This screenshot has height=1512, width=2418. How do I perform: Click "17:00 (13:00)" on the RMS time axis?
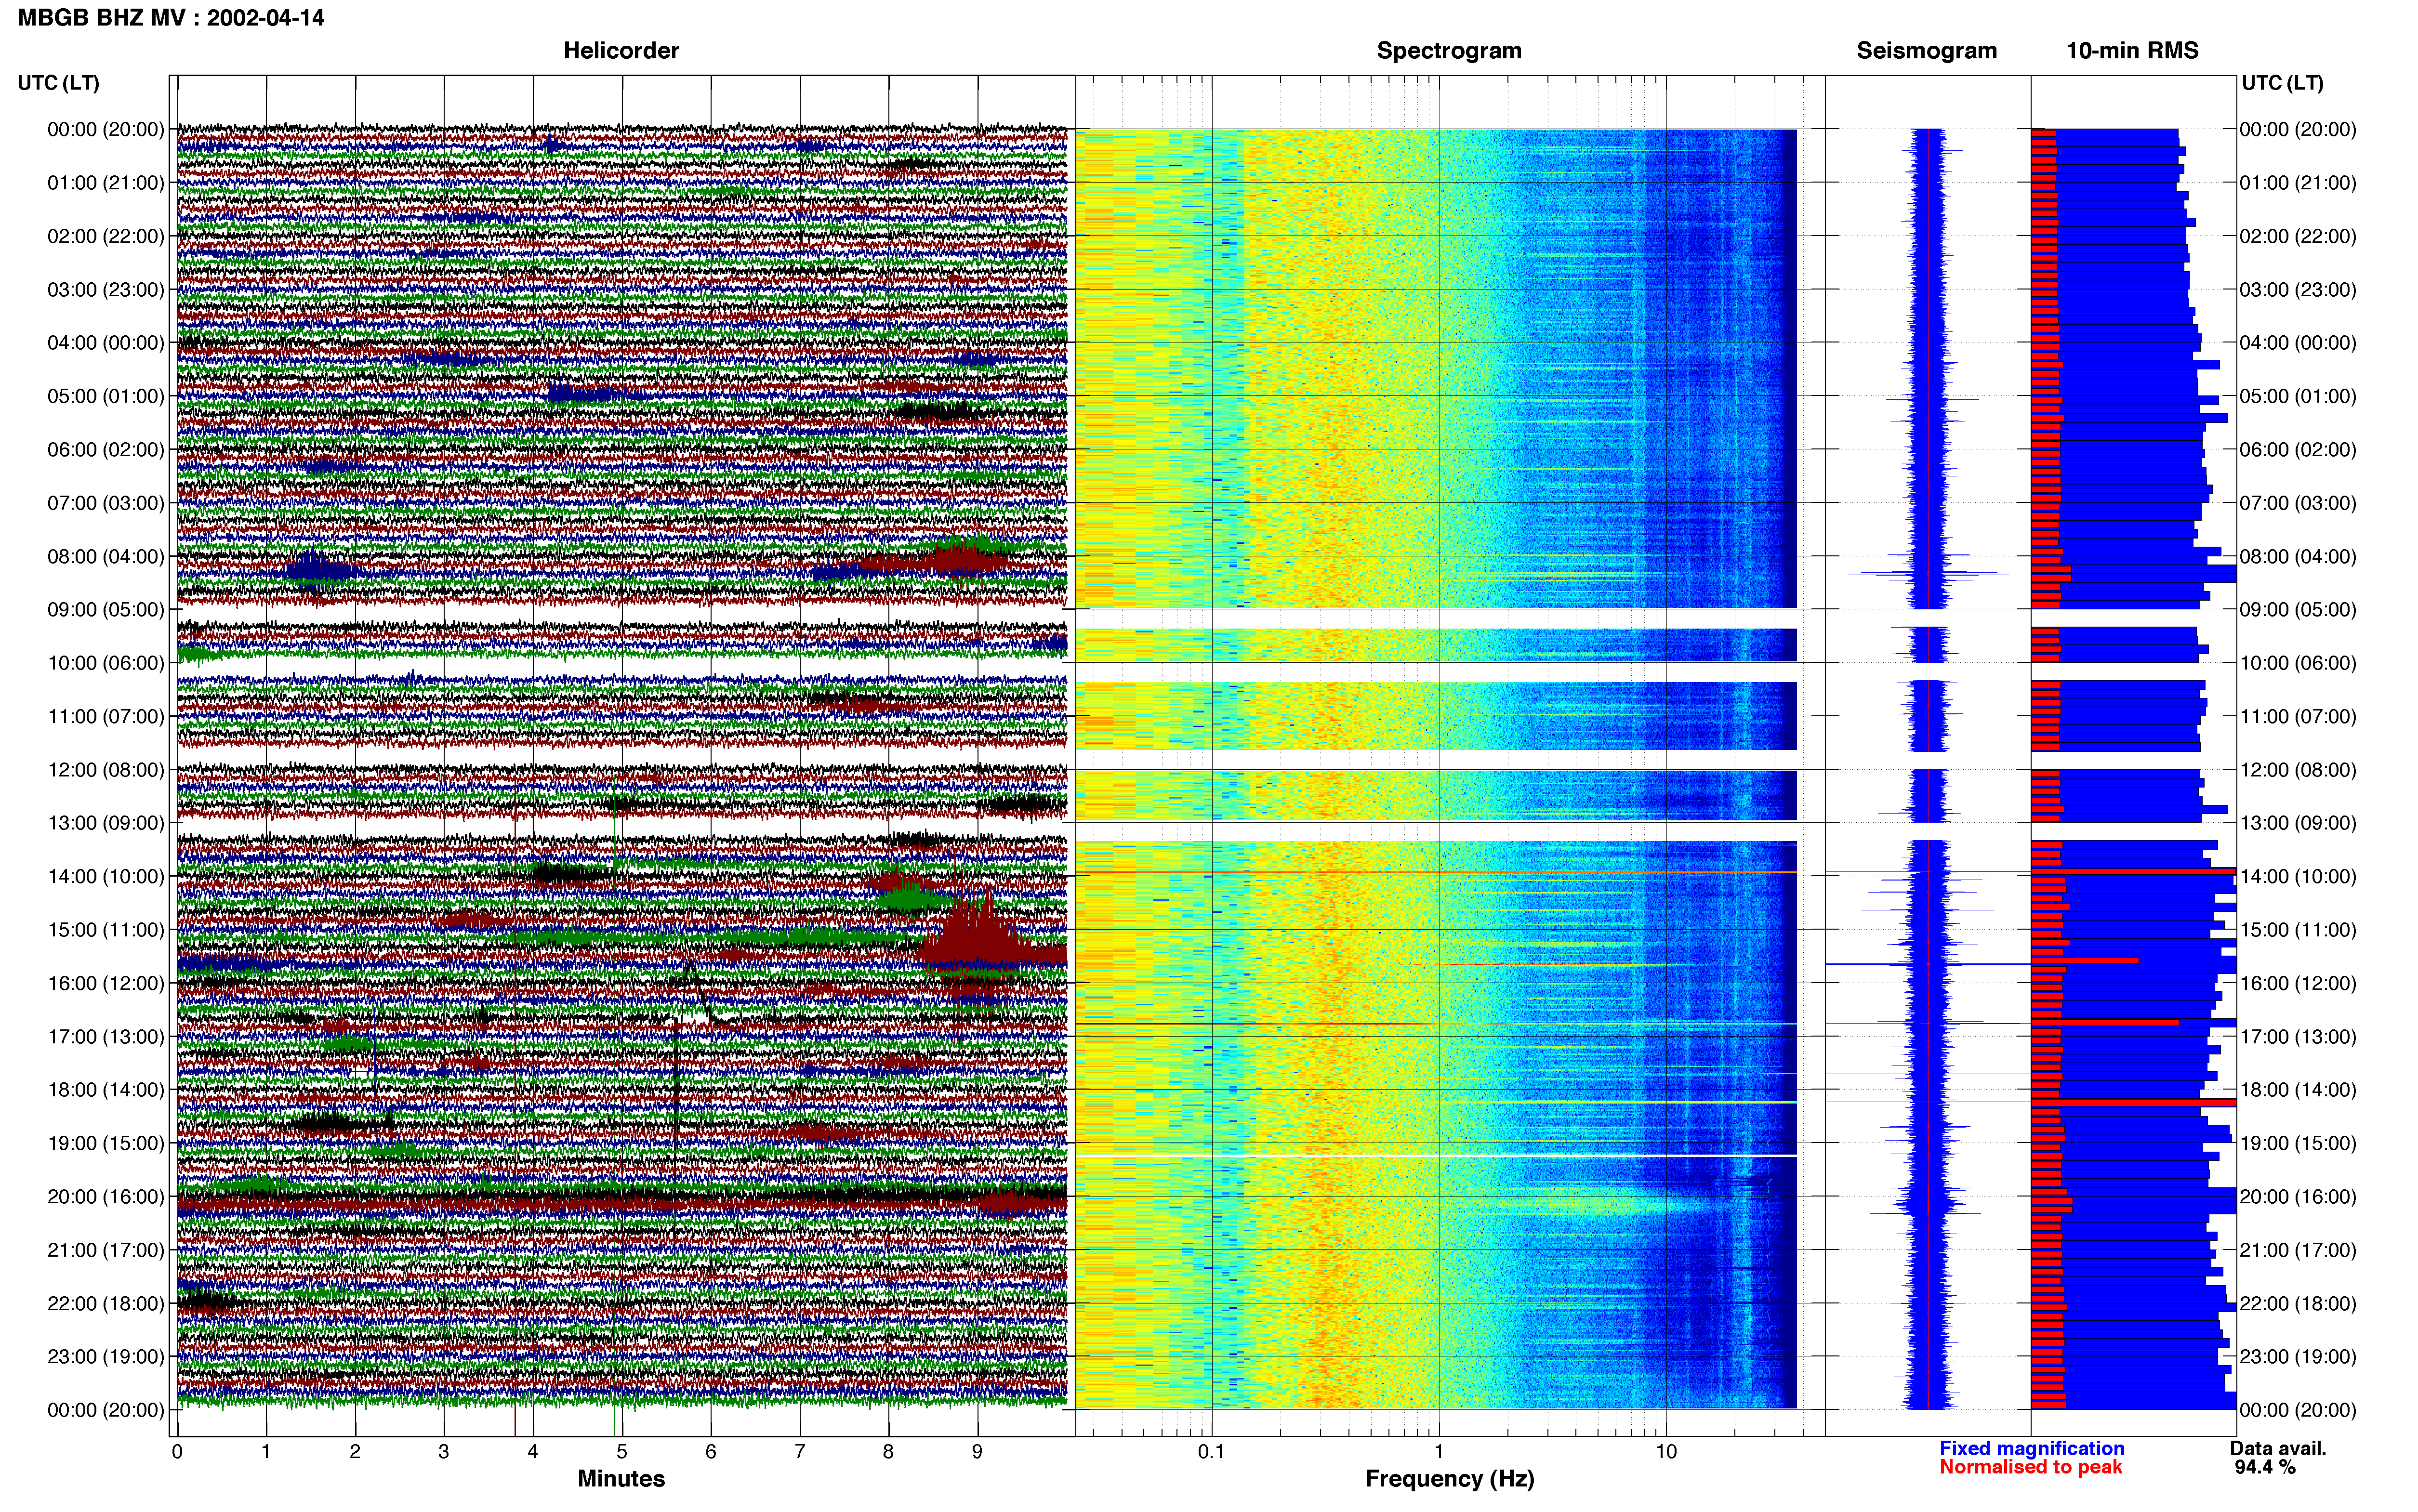2298,1036
